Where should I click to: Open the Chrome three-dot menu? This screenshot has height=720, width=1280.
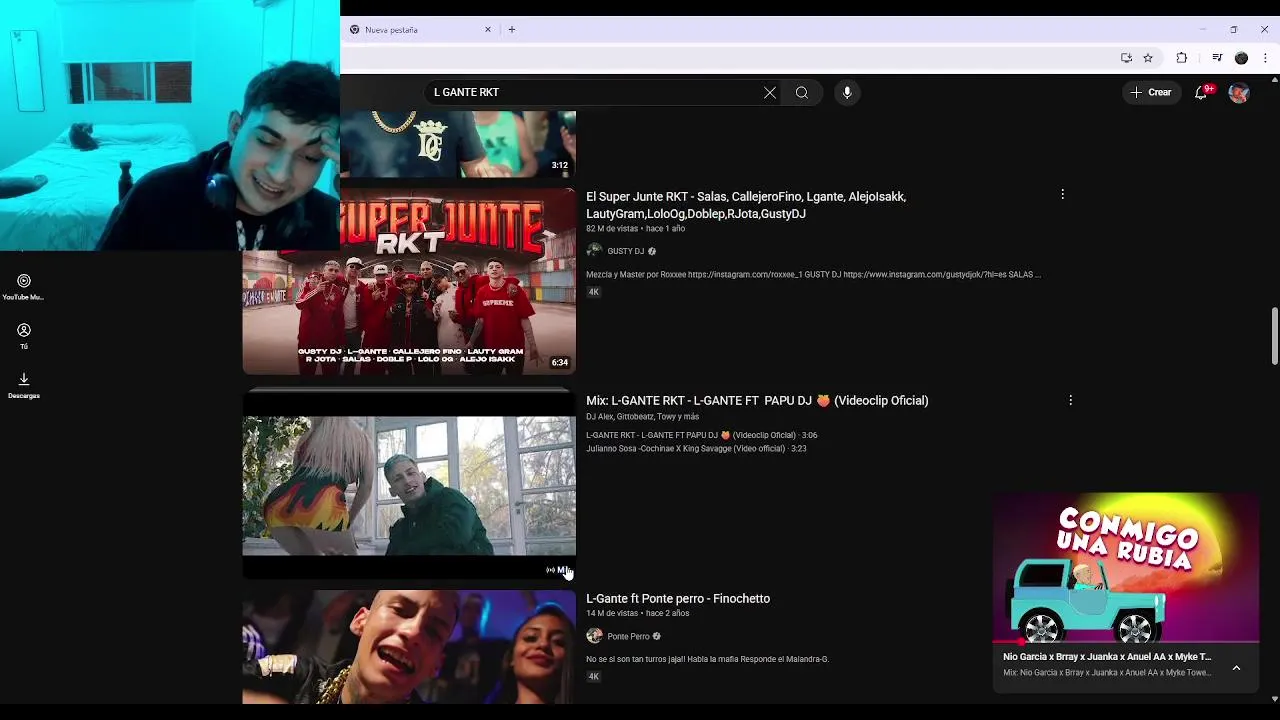pos(1264,58)
